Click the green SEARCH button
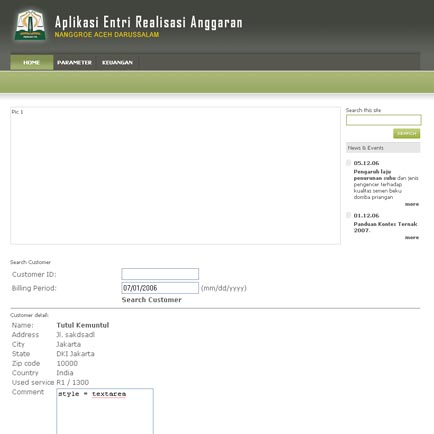Screen dimensions: 434x434 click(x=407, y=133)
